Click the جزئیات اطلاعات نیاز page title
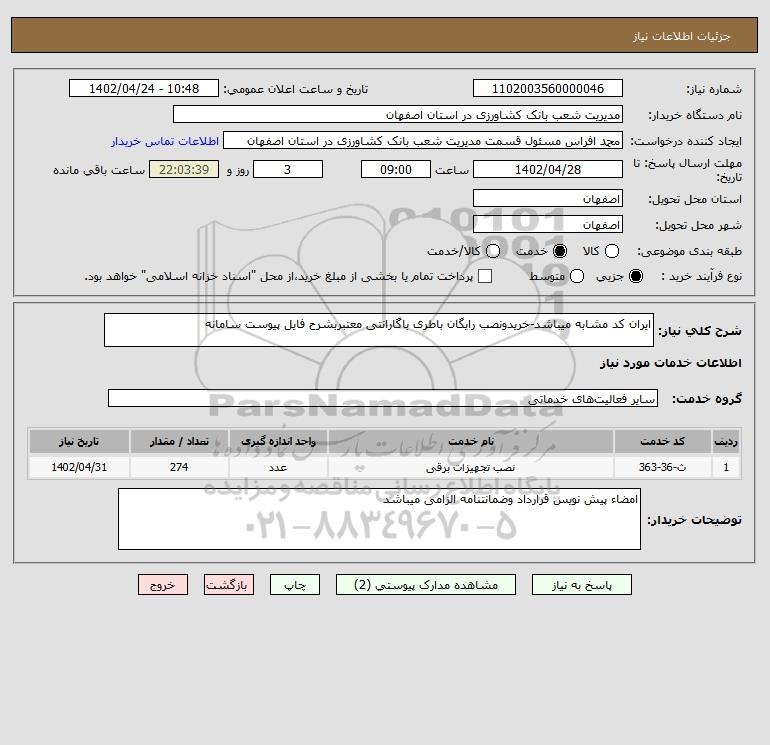 click(682, 36)
